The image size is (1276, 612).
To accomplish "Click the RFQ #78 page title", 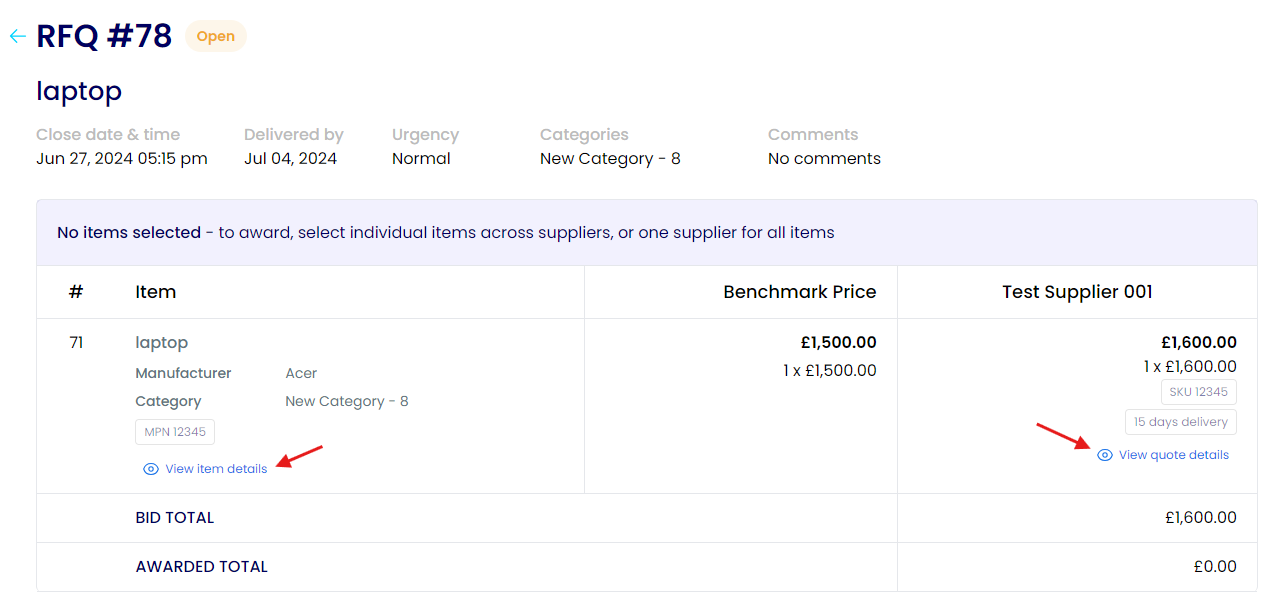I will [x=104, y=36].
